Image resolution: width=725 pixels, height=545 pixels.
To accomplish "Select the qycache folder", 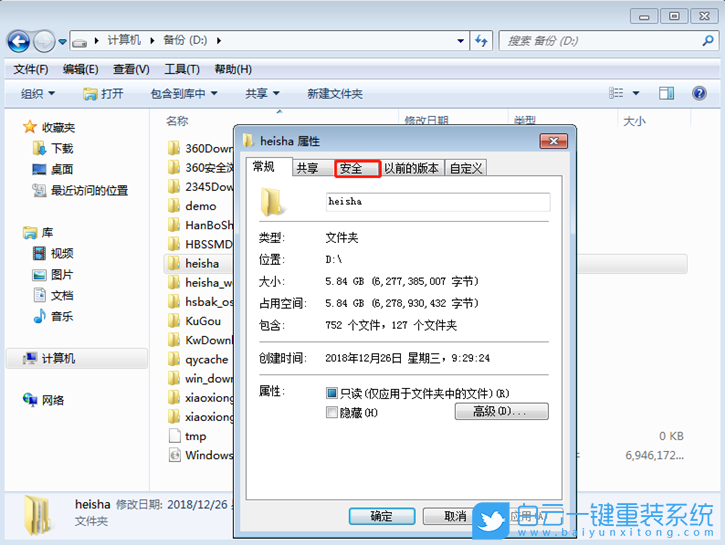I will pyautogui.click(x=199, y=360).
